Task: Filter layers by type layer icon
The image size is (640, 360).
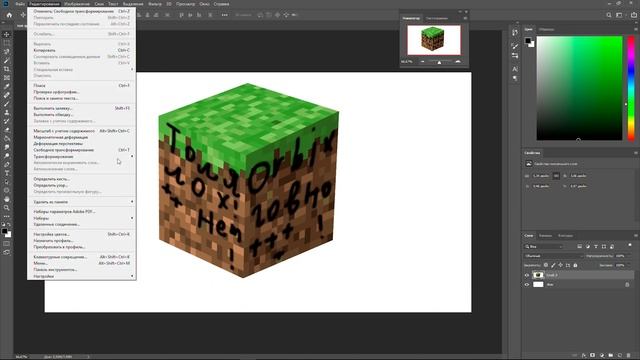Action: click(596, 247)
